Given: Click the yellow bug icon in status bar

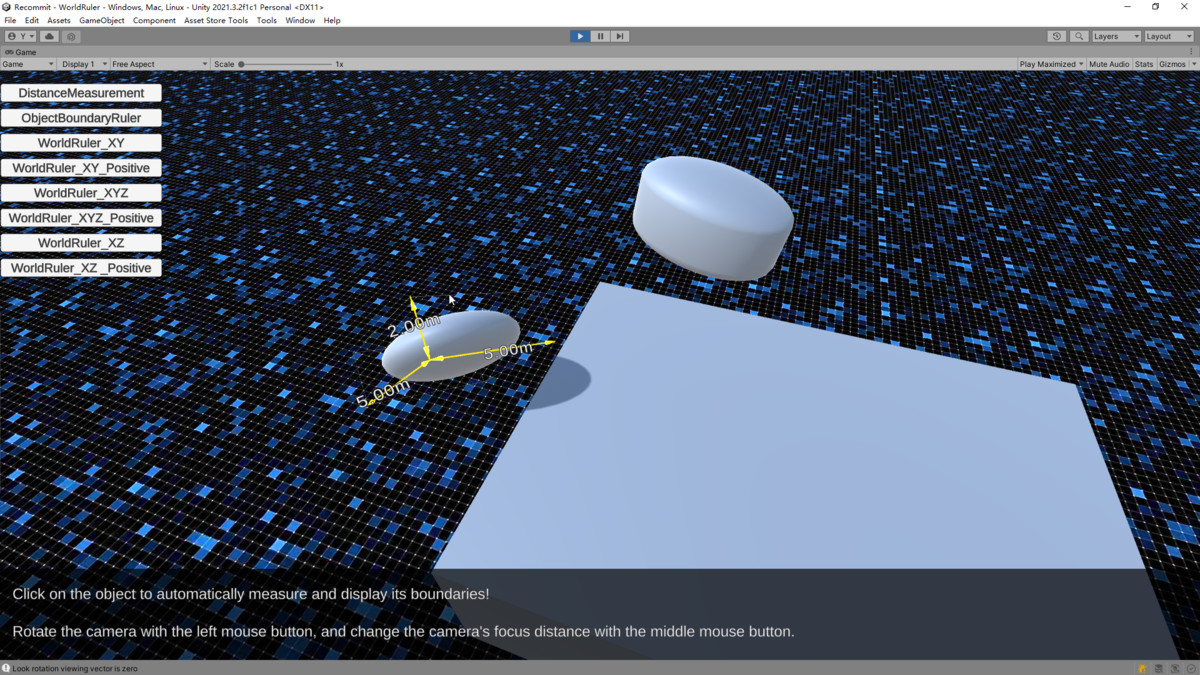Looking at the screenshot, I should tap(1142, 668).
